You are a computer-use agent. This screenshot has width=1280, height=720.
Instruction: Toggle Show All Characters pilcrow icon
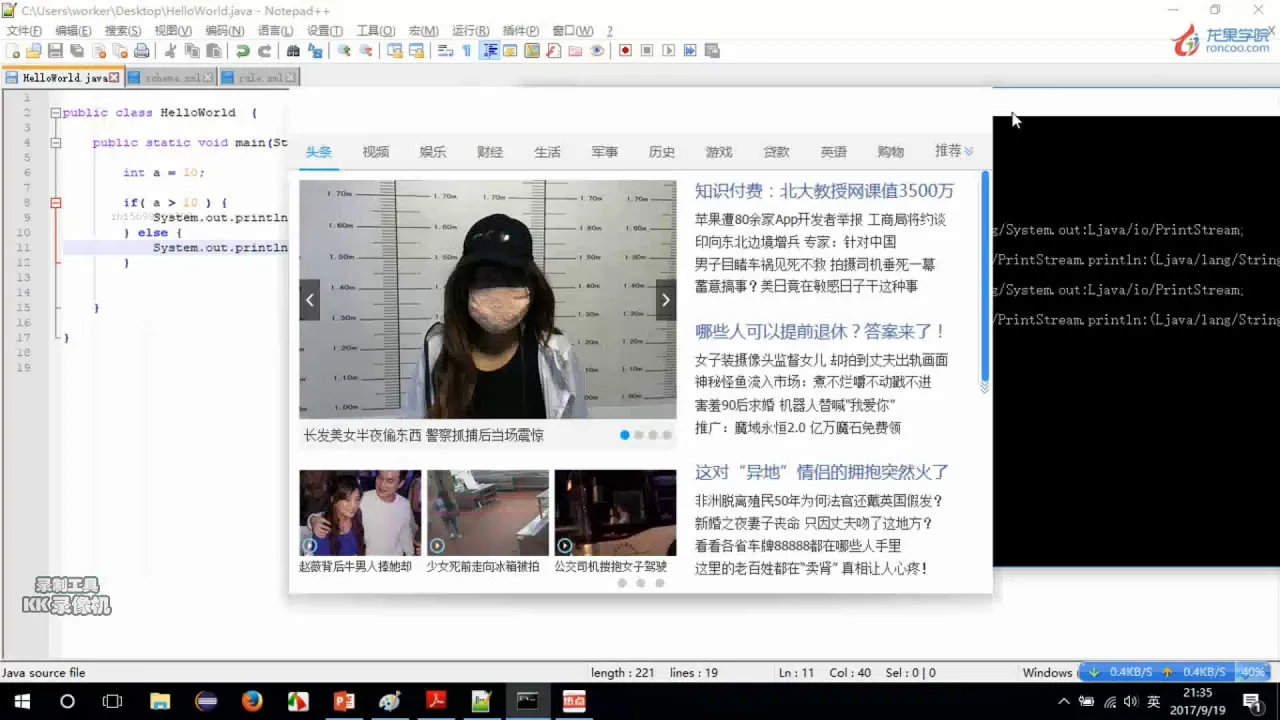click(467, 51)
